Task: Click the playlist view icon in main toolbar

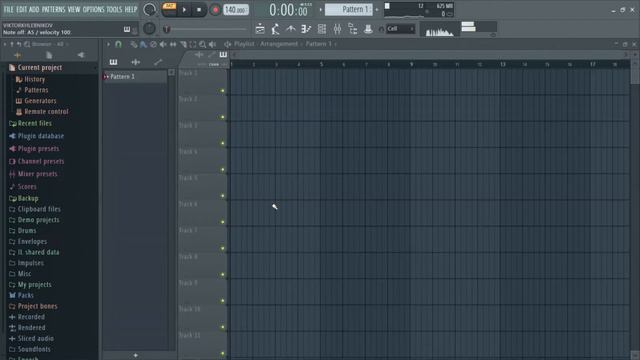Action: click(x=260, y=29)
